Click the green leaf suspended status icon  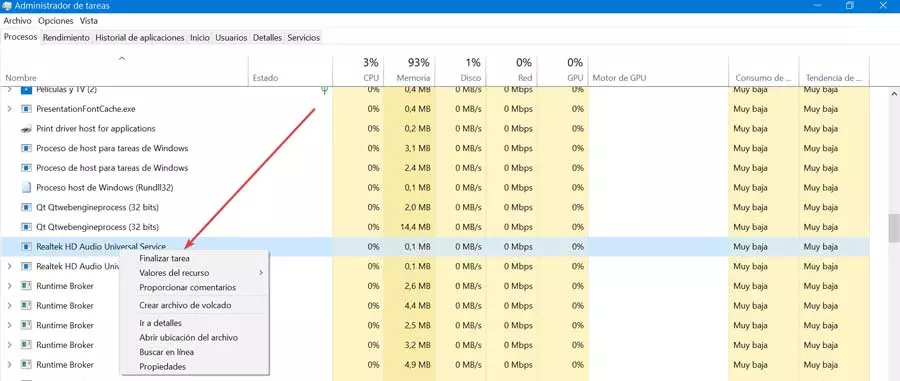(324, 90)
